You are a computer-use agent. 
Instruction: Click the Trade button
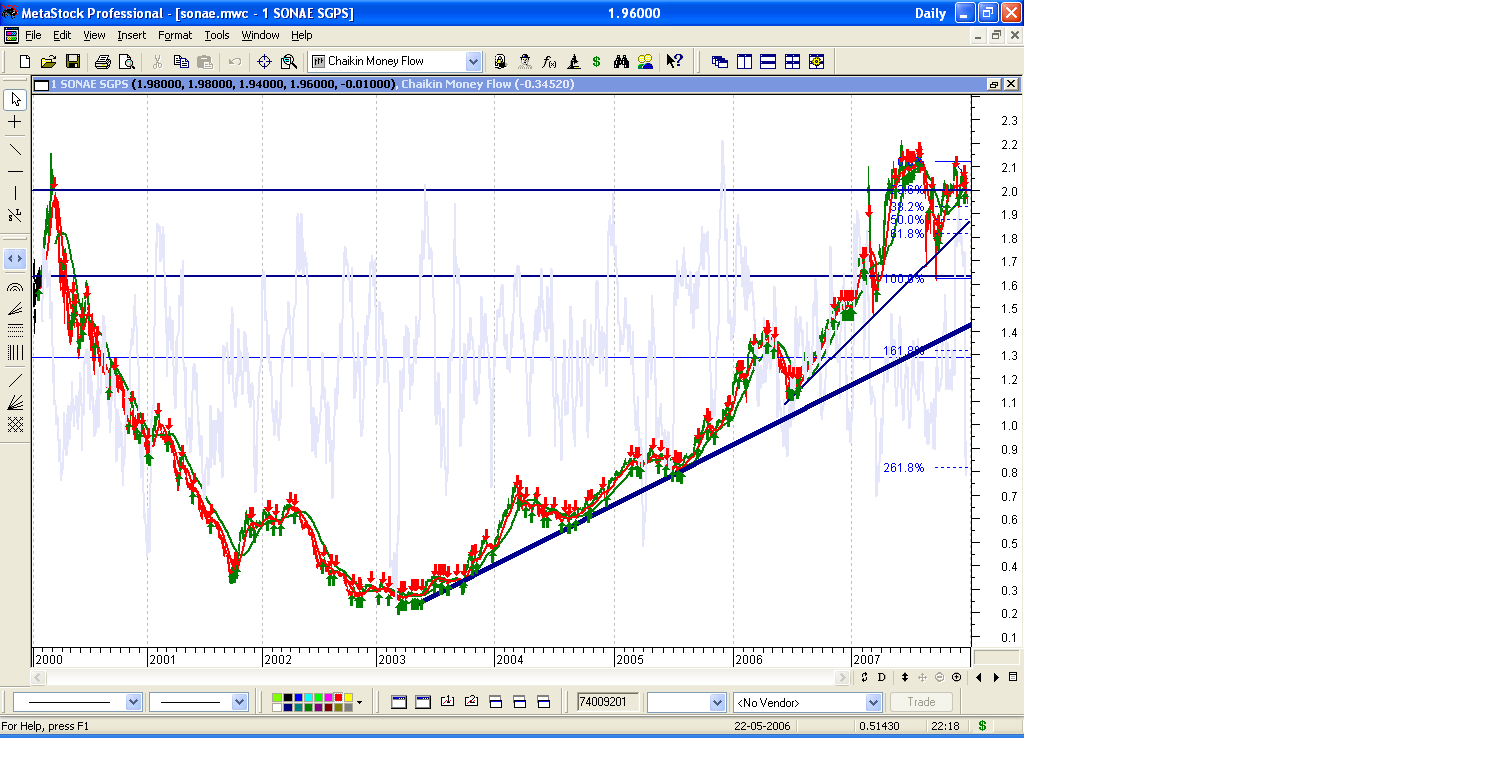[921, 702]
